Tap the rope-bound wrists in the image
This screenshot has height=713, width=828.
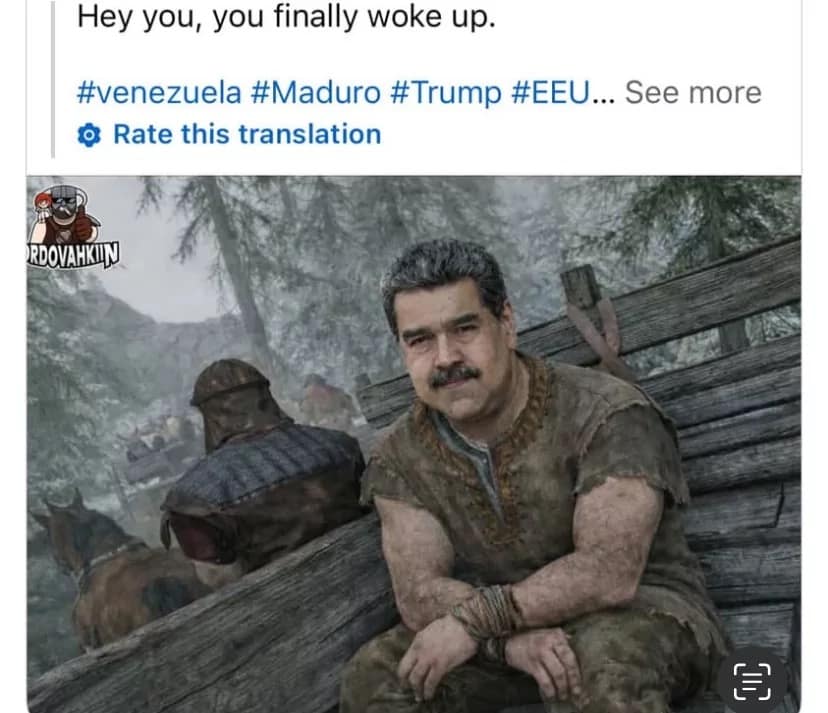[x=488, y=615]
